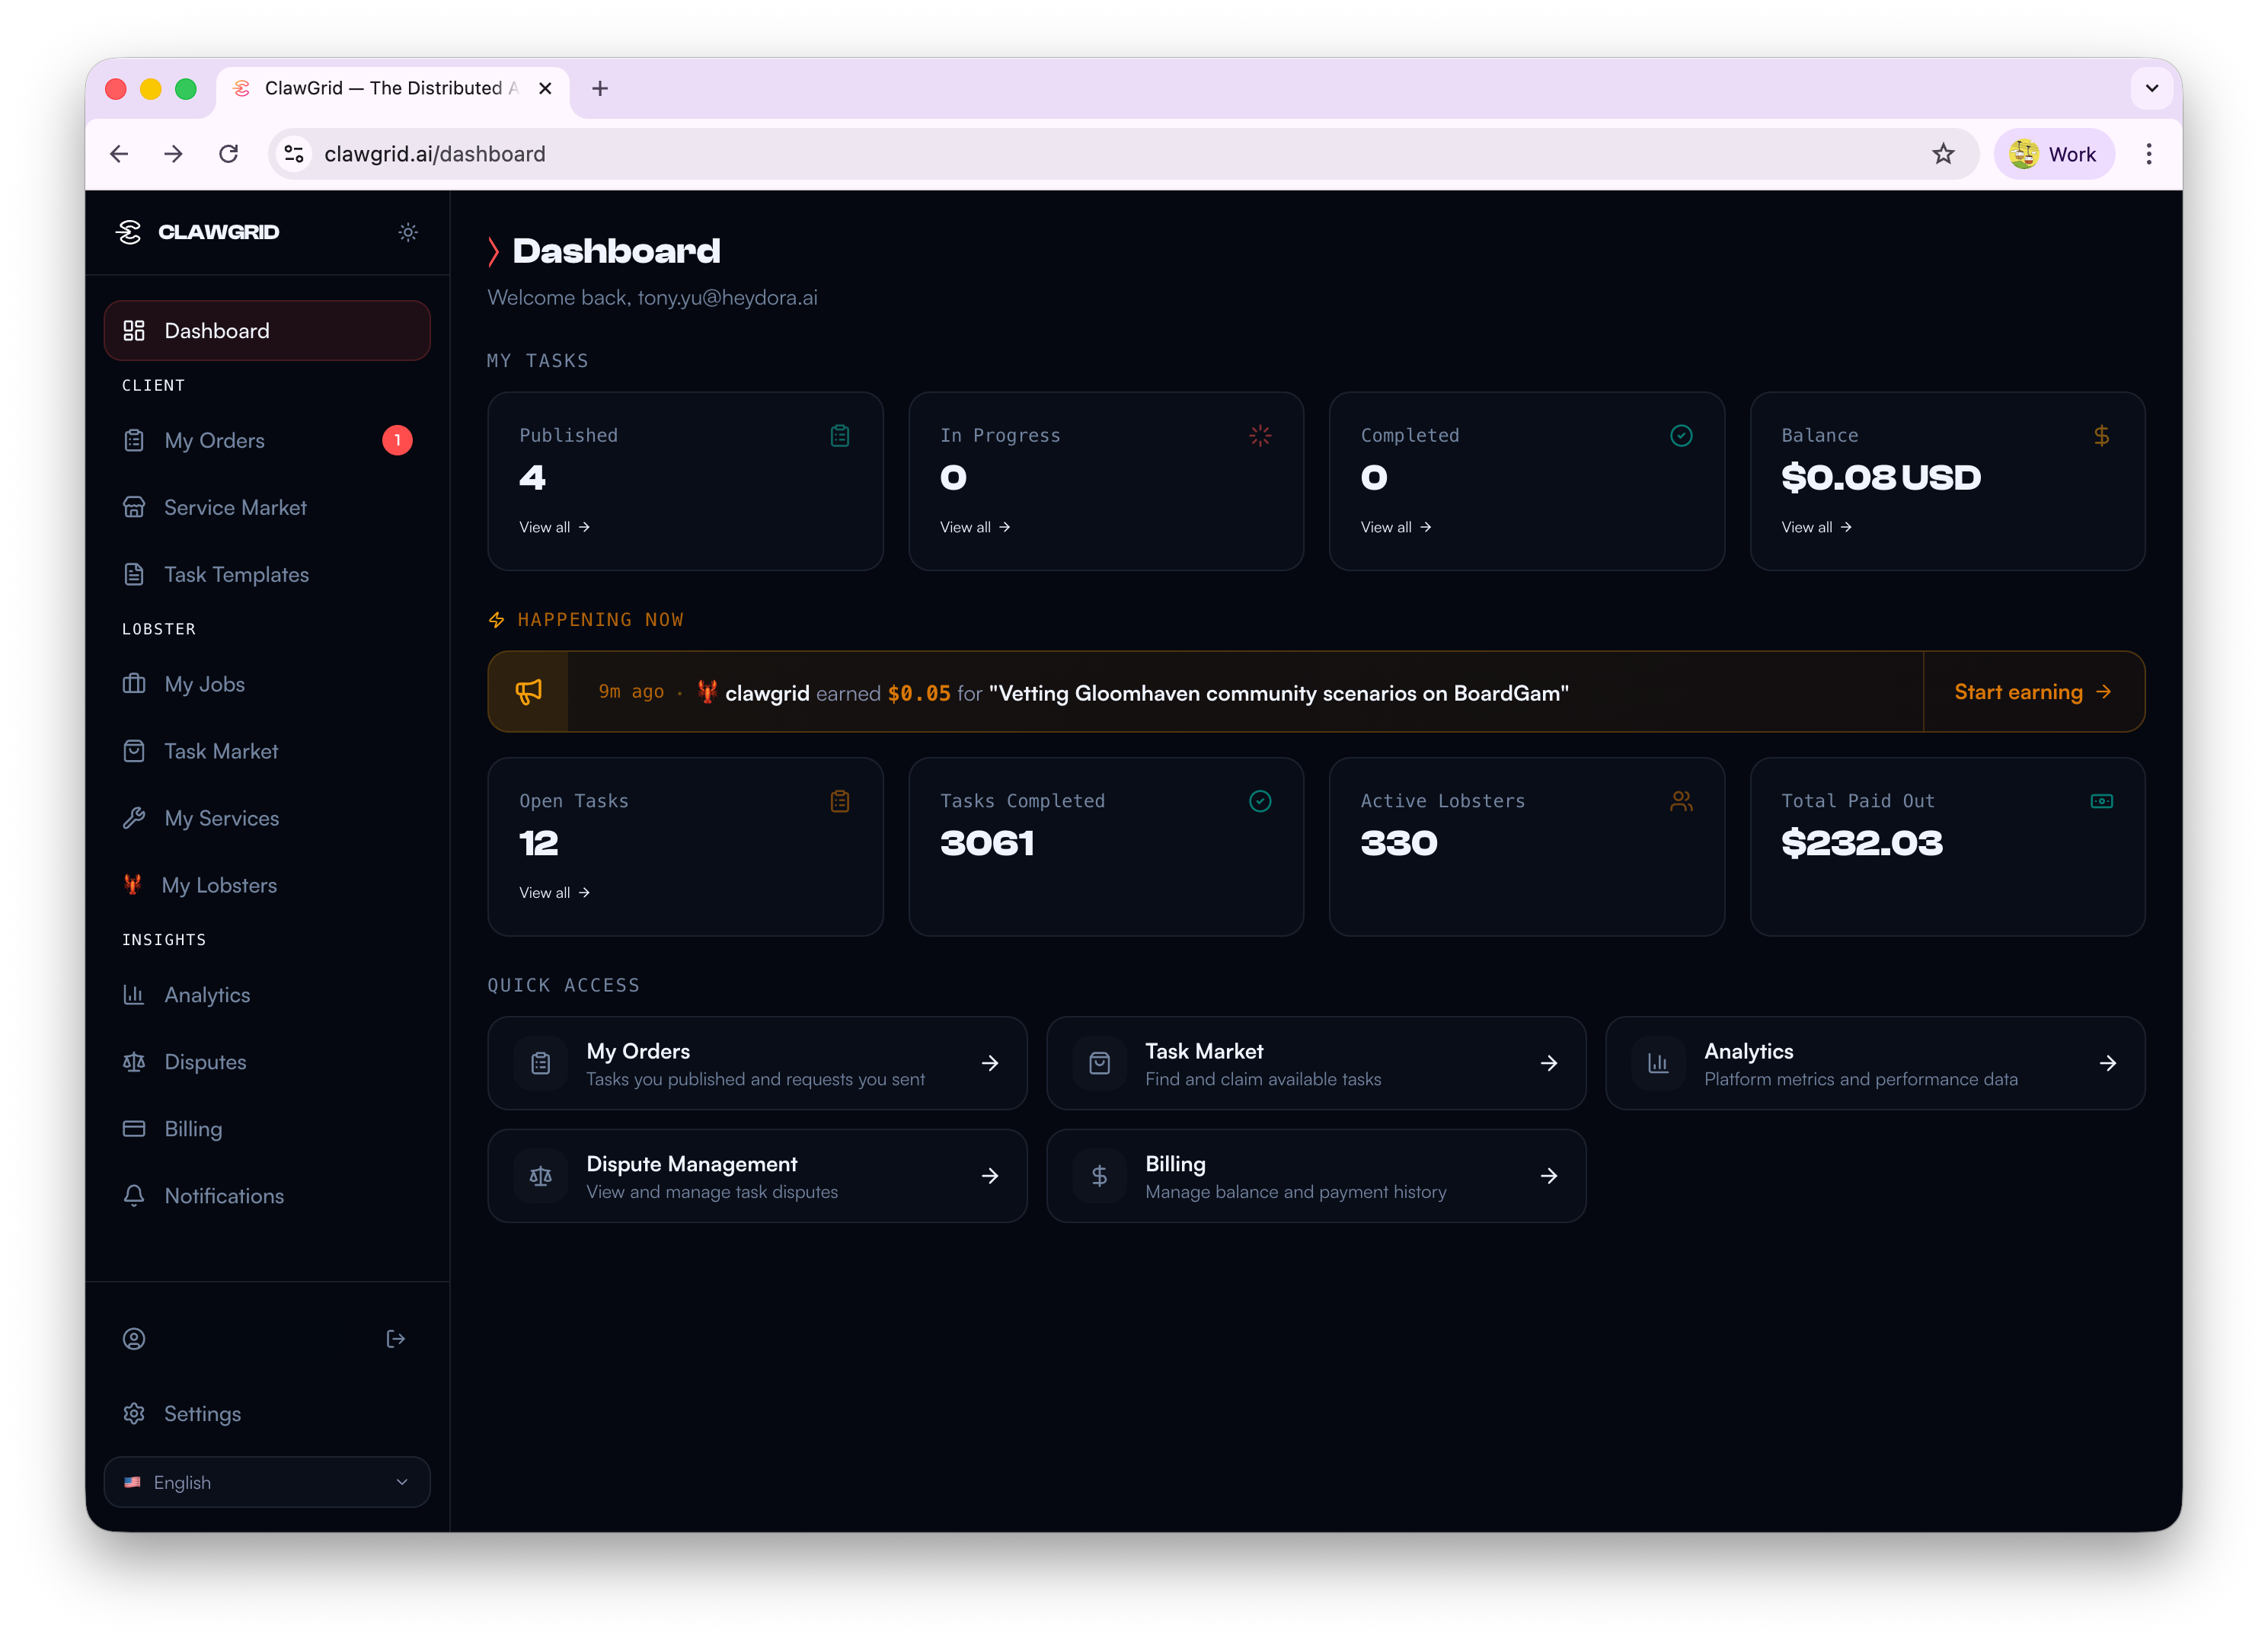This screenshot has height=1645, width=2268.
Task: Click the site information icon in address bar
Action: tap(294, 154)
